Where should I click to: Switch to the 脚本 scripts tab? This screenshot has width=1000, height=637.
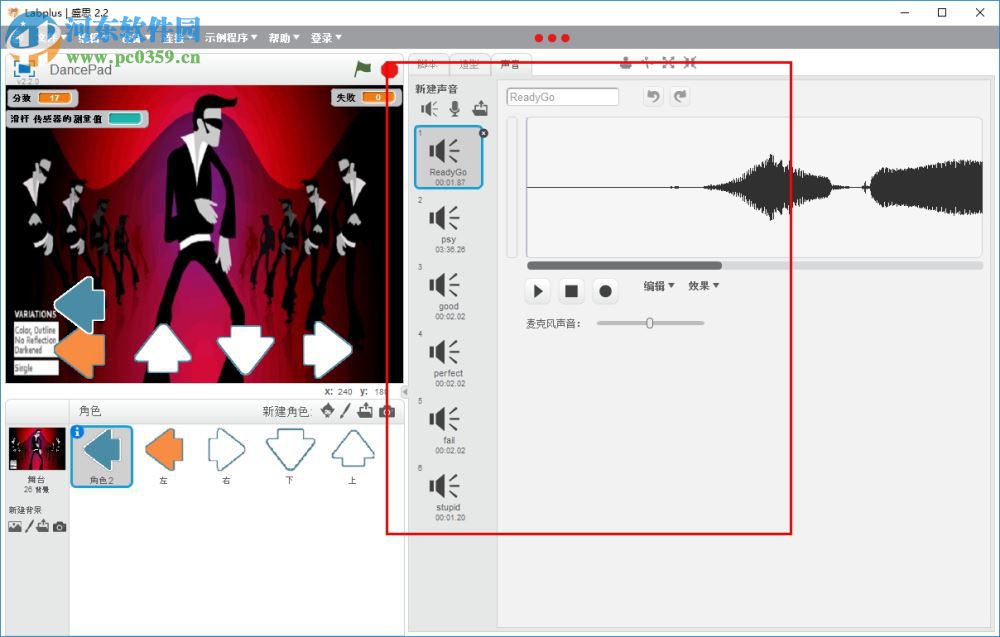[428, 64]
